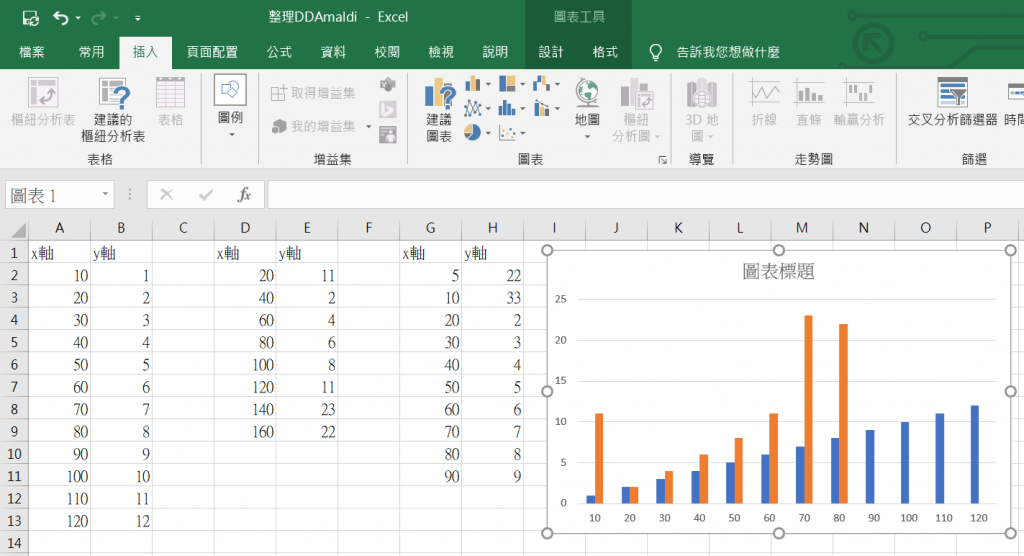Click the tallest orange bar at 70

[x=808, y=409]
